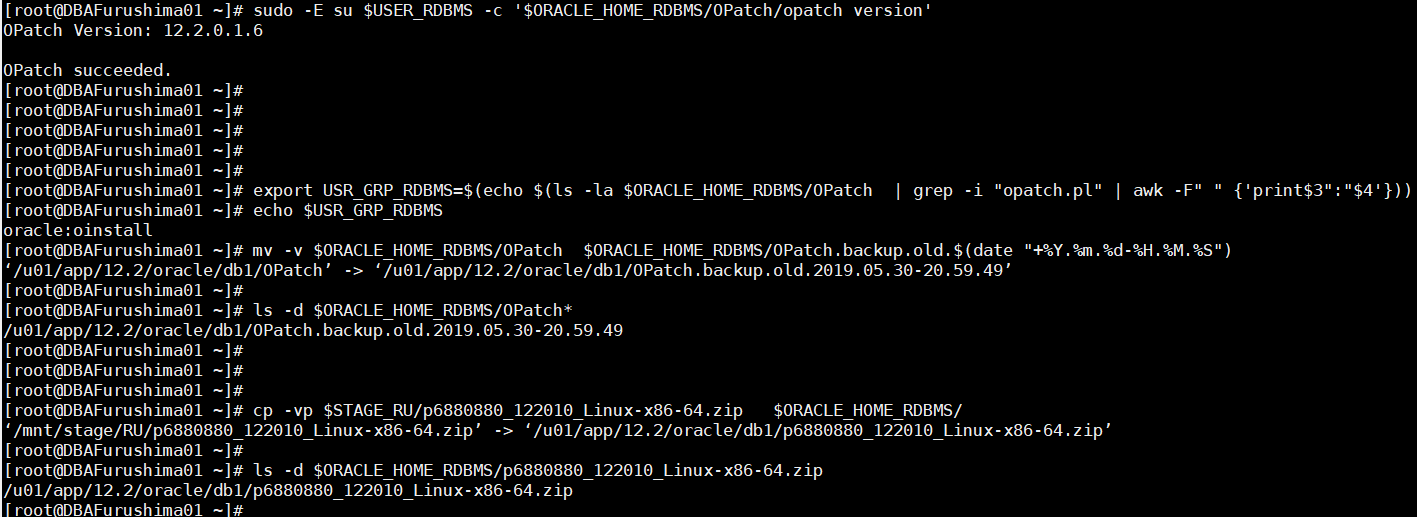Click the unquoted OPatch.backup.old path output by ls

[313, 330]
